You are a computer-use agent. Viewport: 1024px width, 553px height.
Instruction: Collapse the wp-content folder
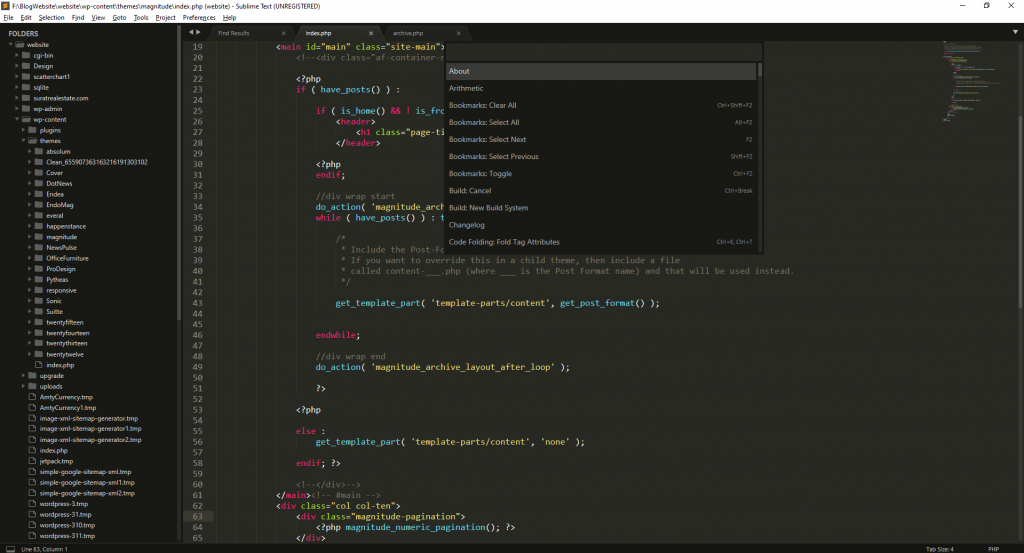tap(19, 119)
